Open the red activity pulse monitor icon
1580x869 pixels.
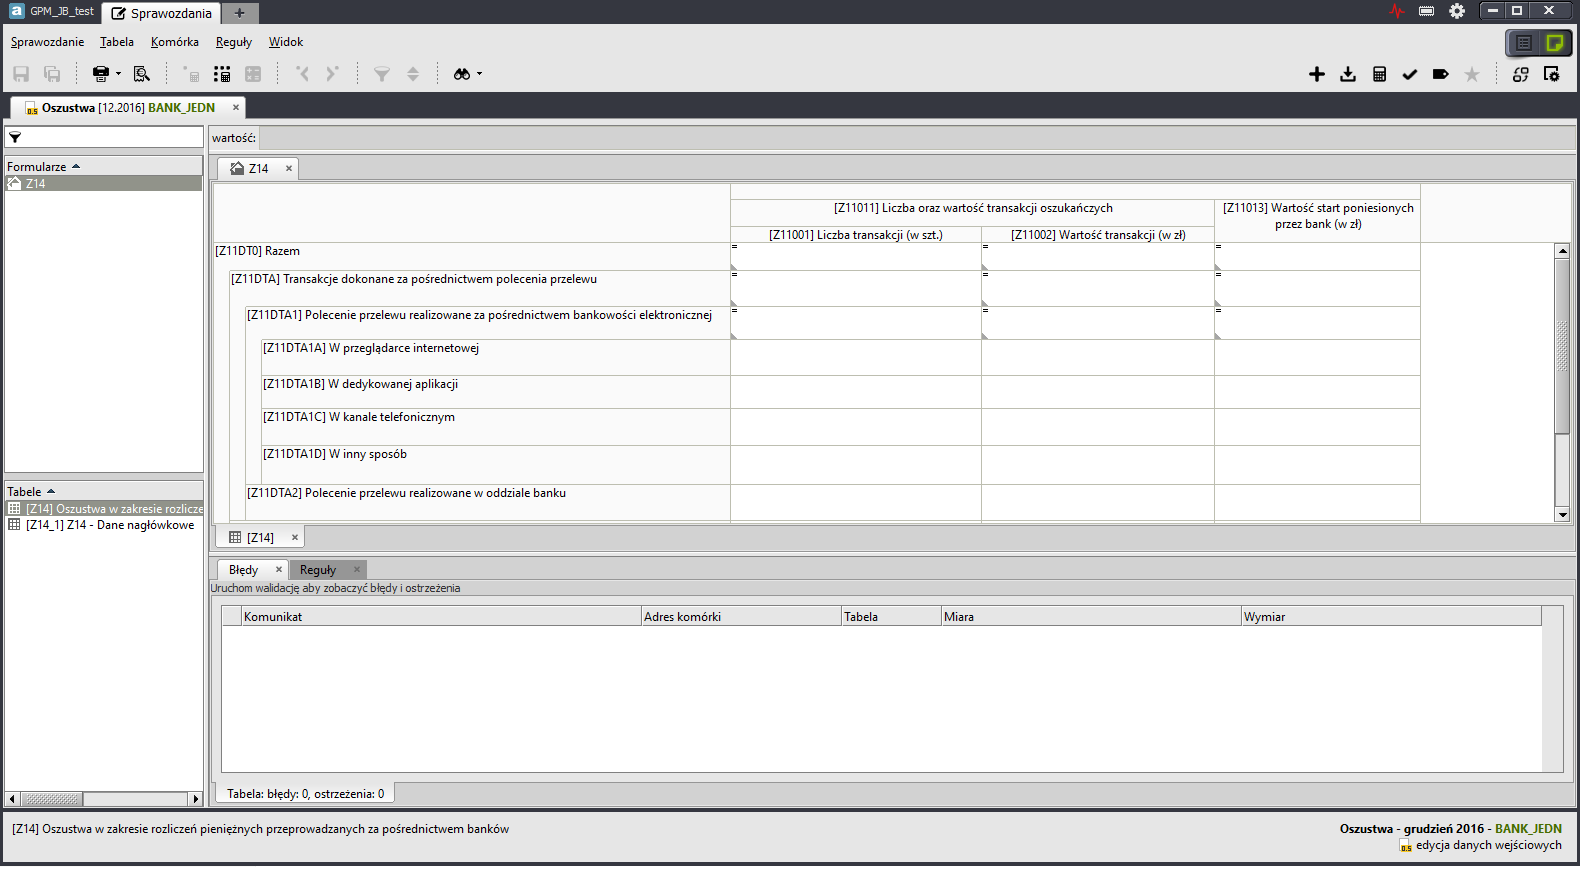(x=1397, y=11)
